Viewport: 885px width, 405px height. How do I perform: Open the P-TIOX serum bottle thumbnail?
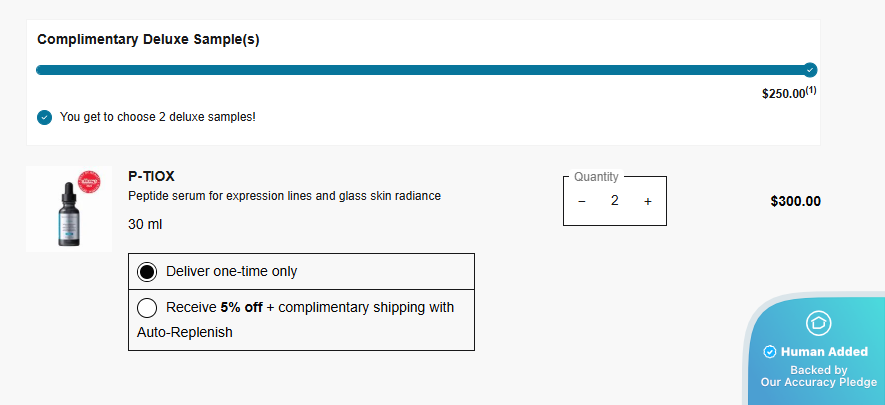(68, 210)
